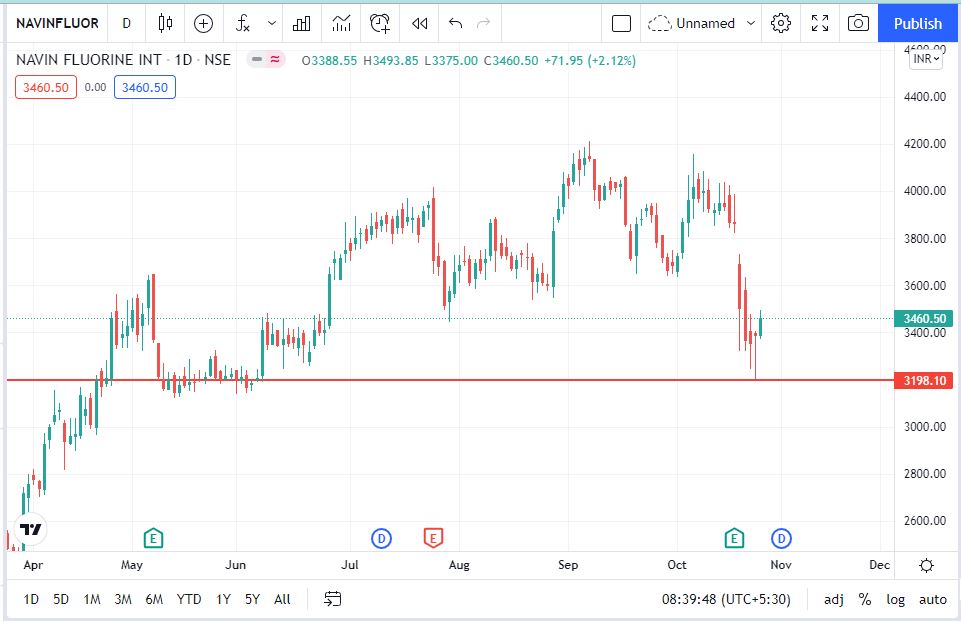Viewport: 961px width, 621px height.
Task: Open the fx indicators menu
Action: pos(243,23)
